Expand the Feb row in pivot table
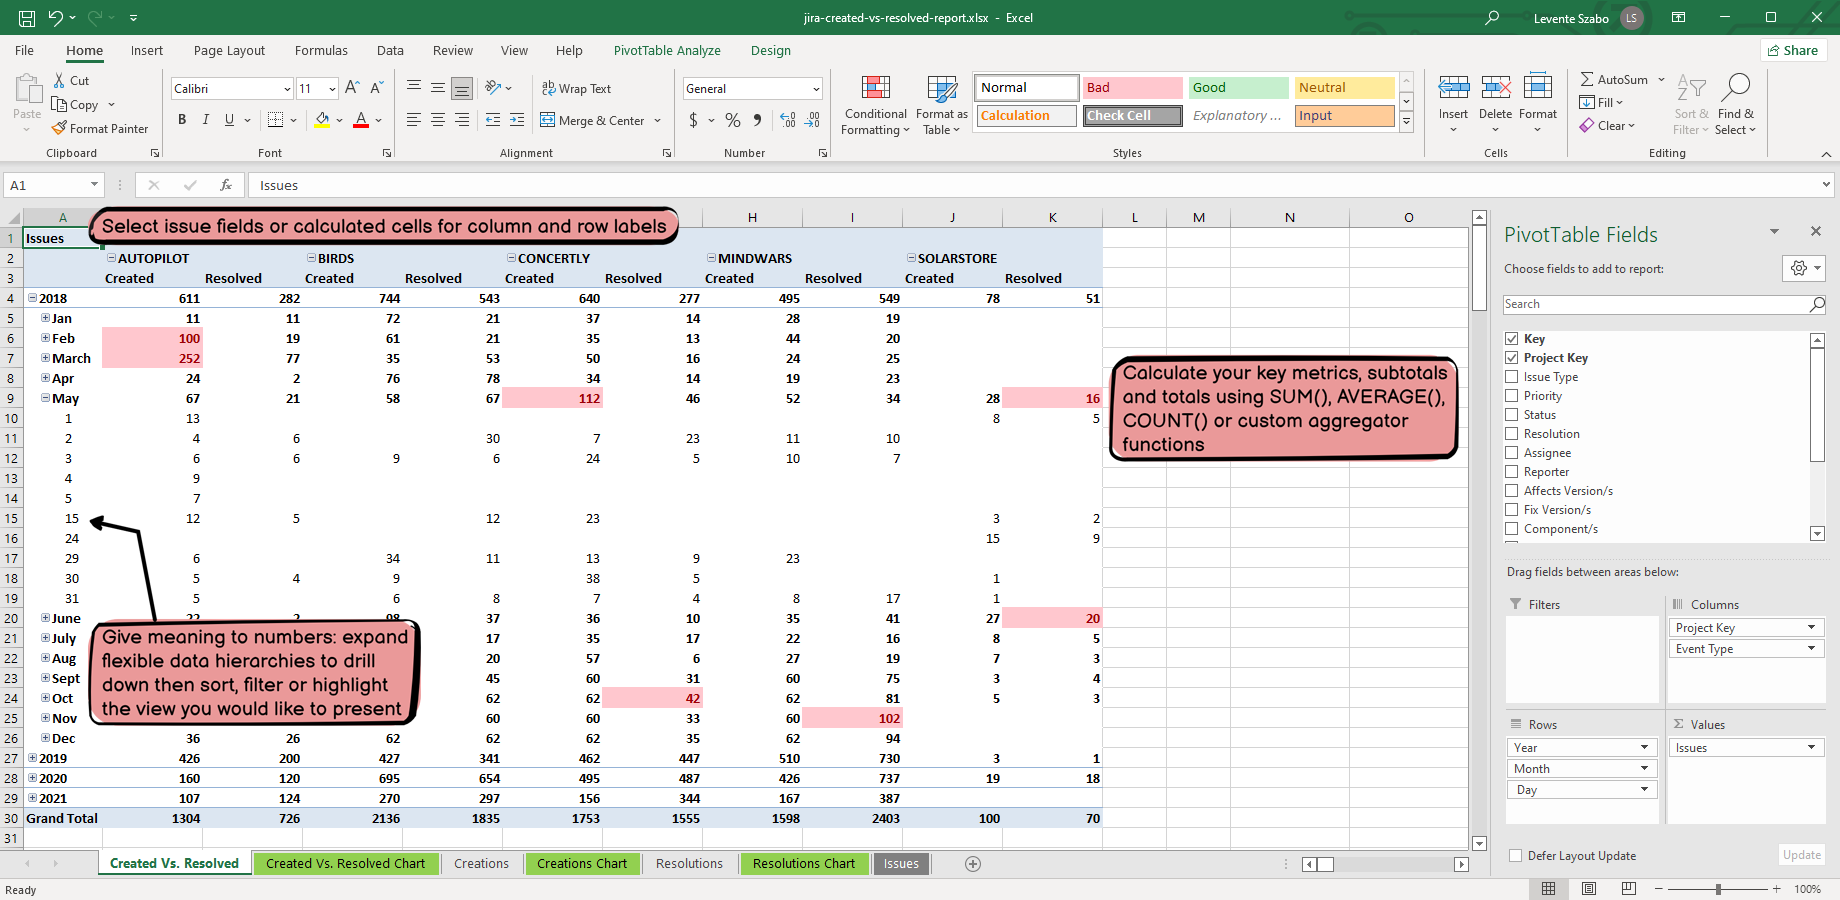The width and height of the screenshot is (1840, 900). tap(45, 338)
